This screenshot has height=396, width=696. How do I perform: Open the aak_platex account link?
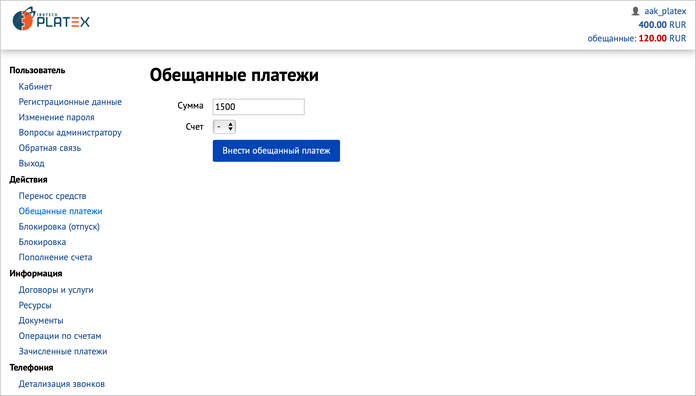pyautogui.click(x=665, y=11)
